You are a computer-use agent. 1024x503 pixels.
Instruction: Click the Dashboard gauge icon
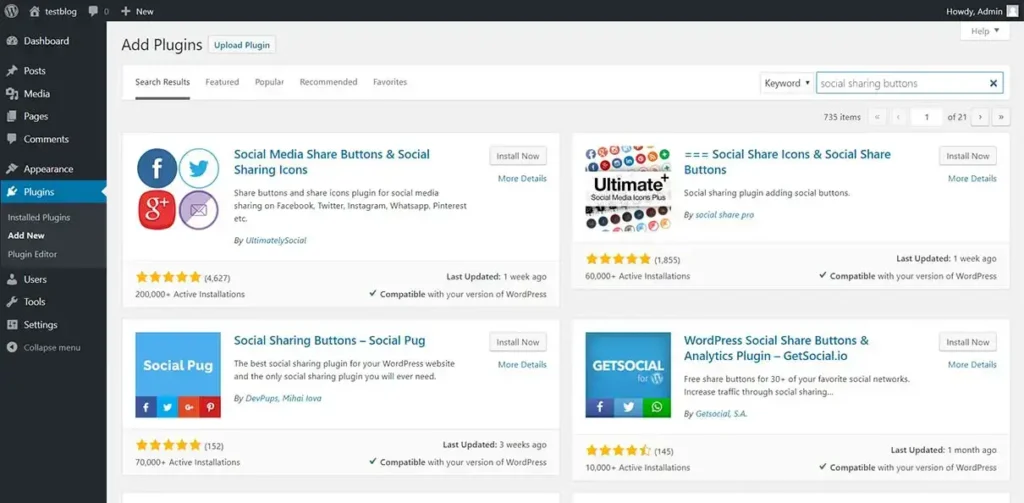(12, 41)
